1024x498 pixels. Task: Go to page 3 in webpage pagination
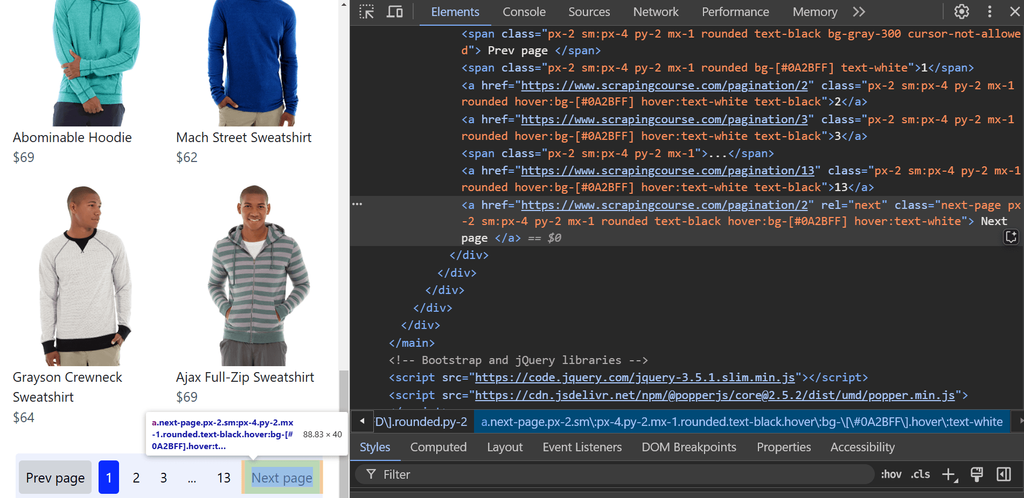coord(164,478)
